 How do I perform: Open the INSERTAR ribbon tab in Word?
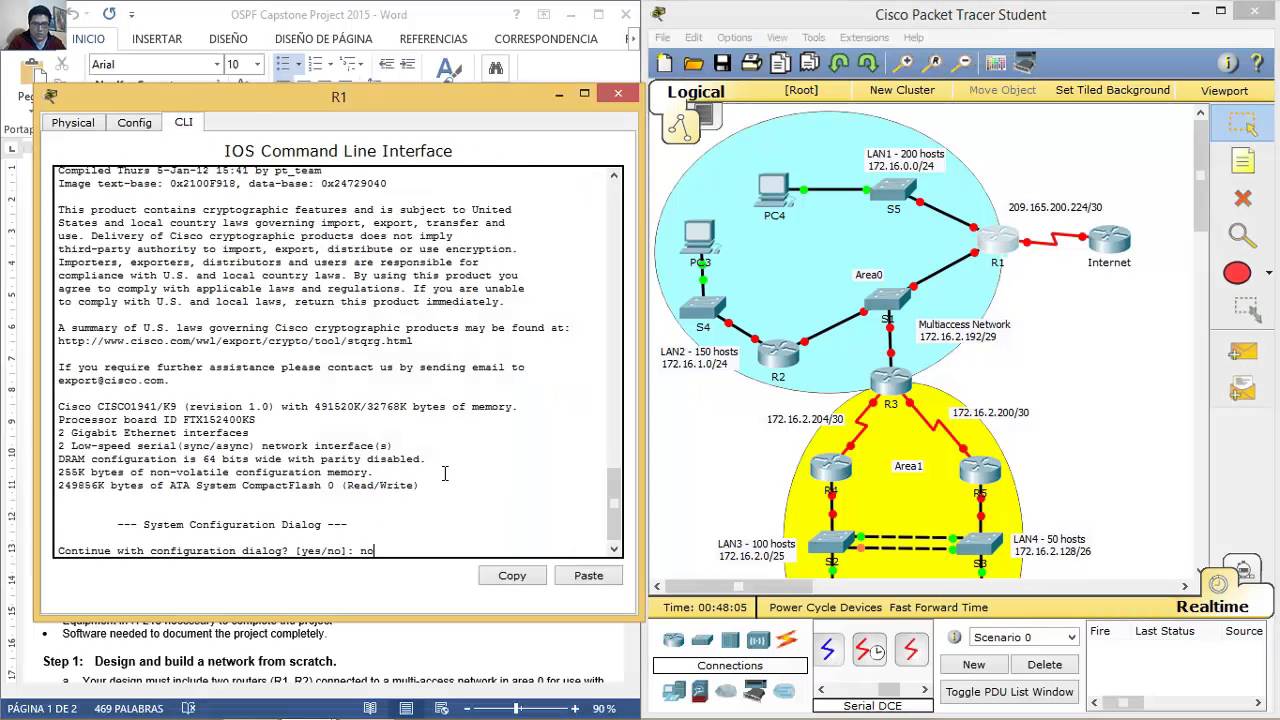(157, 39)
